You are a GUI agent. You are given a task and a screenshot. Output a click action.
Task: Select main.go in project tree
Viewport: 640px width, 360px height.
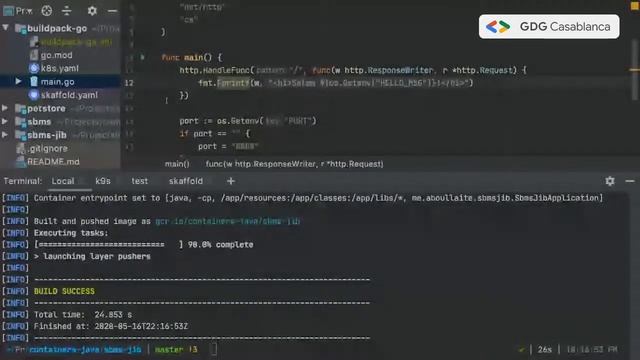pos(57,82)
